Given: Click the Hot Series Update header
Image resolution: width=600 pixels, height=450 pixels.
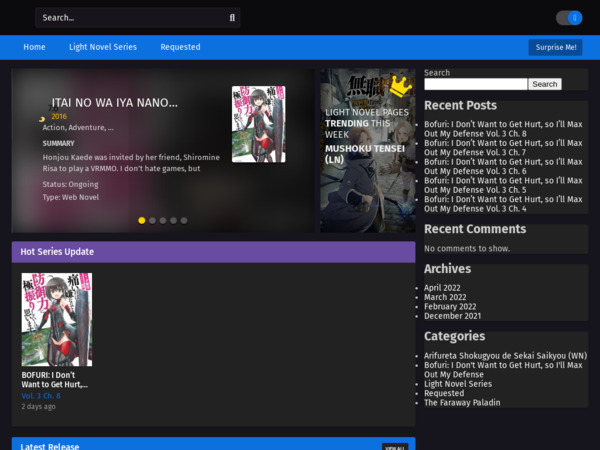Looking at the screenshot, I should coord(214,252).
